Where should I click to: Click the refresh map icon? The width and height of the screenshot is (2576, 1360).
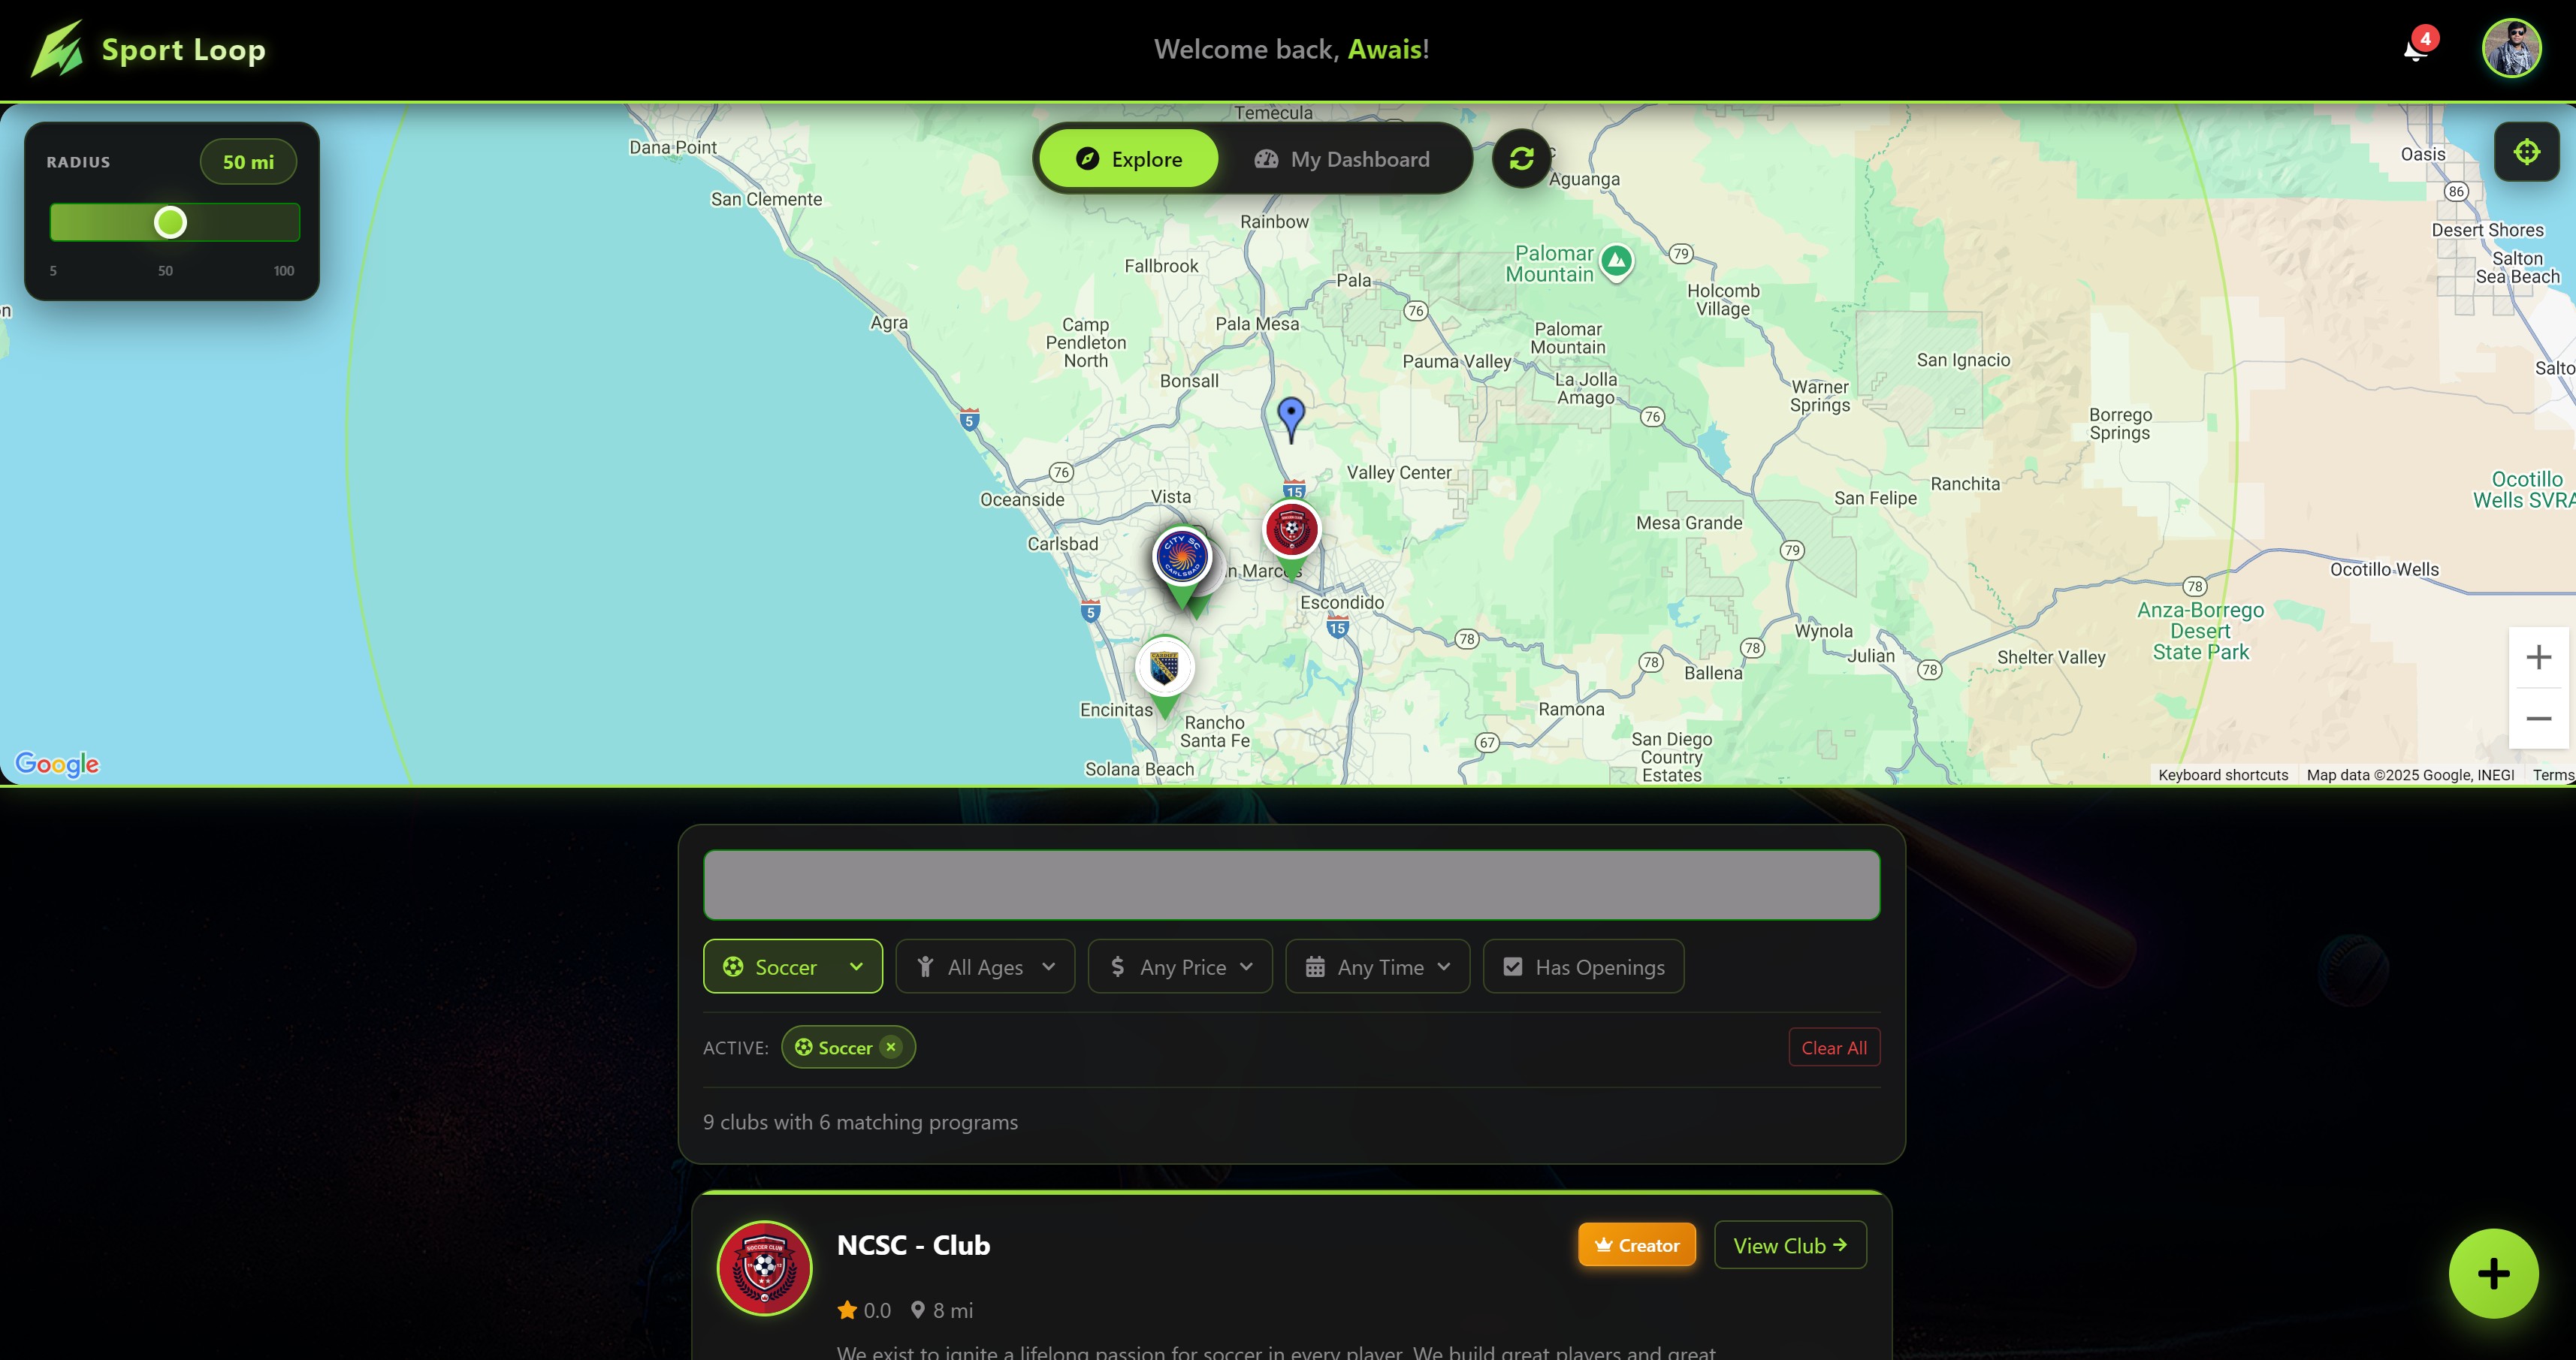click(1521, 158)
